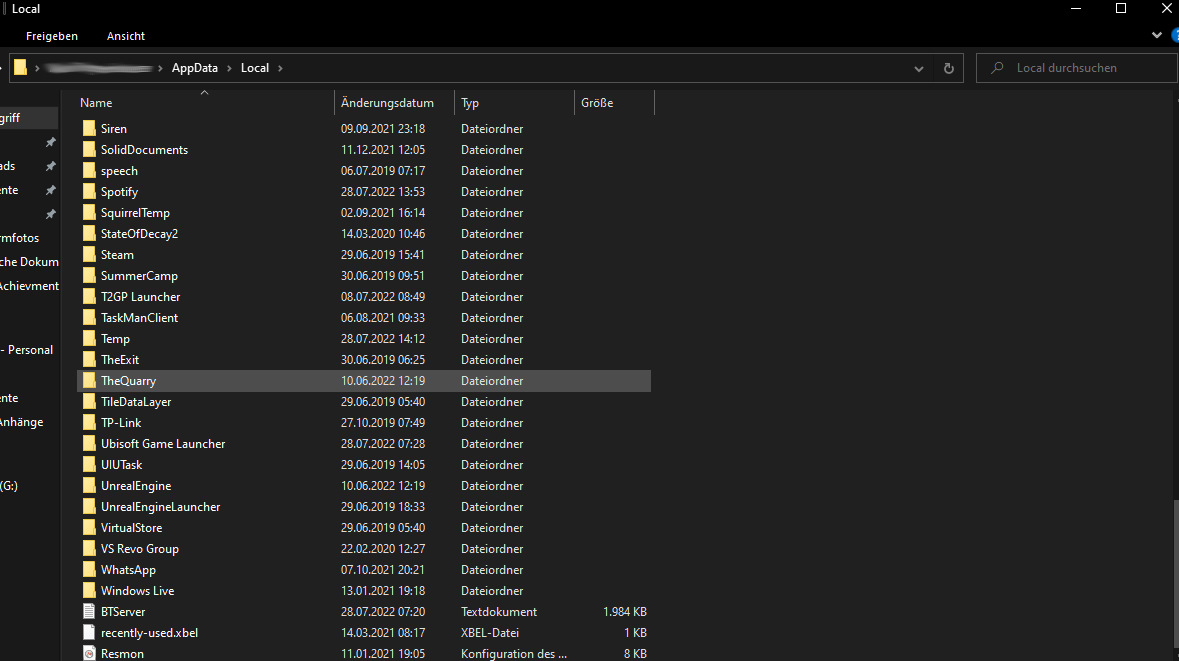Select the BTServer text document icon
Image resolution: width=1179 pixels, height=661 pixels.
(x=89, y=611)
